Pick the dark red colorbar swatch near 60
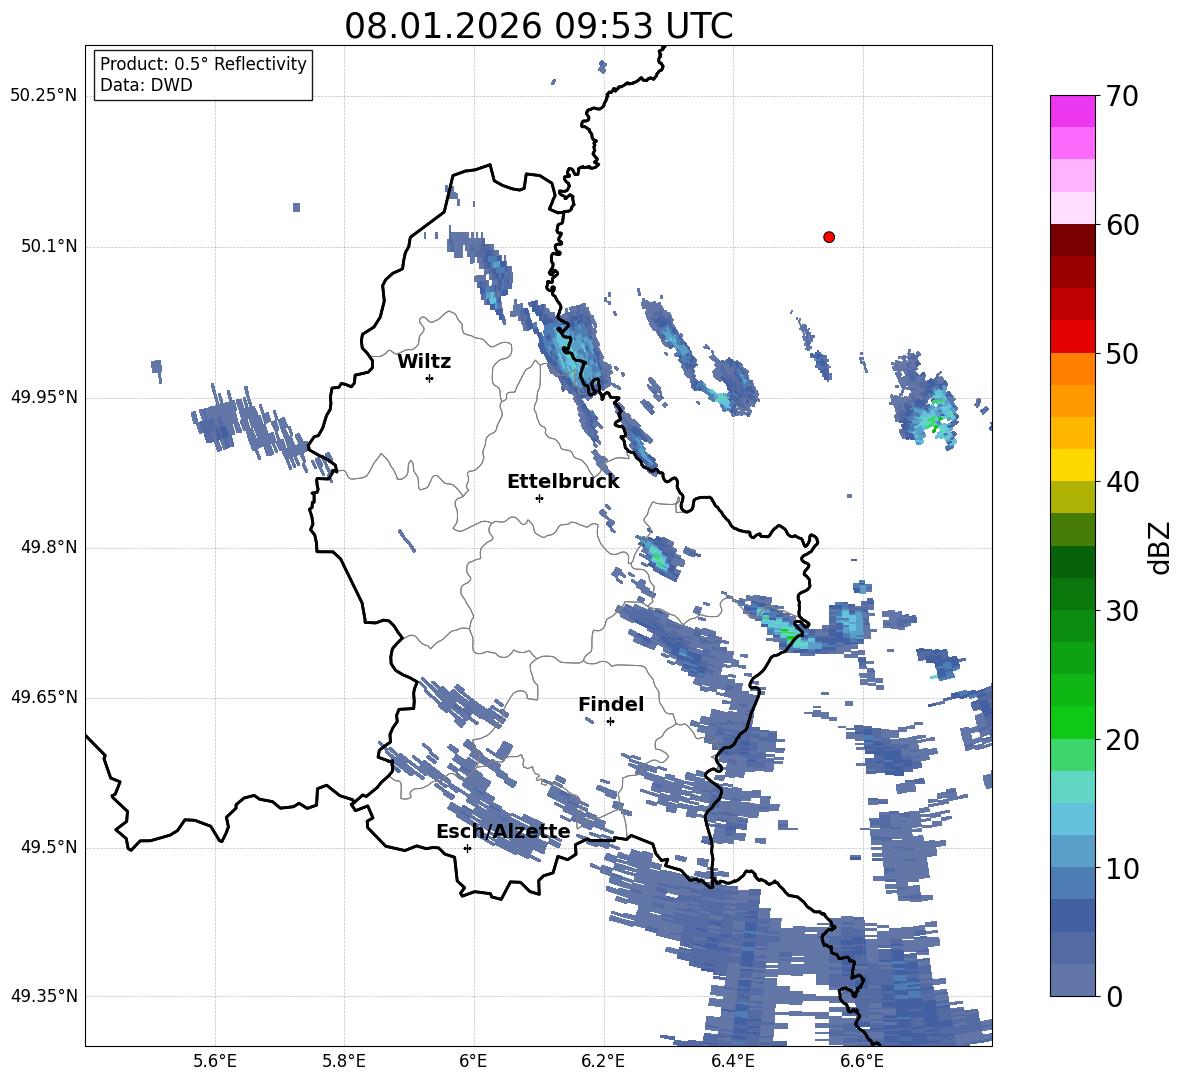 click(1072, 240)
